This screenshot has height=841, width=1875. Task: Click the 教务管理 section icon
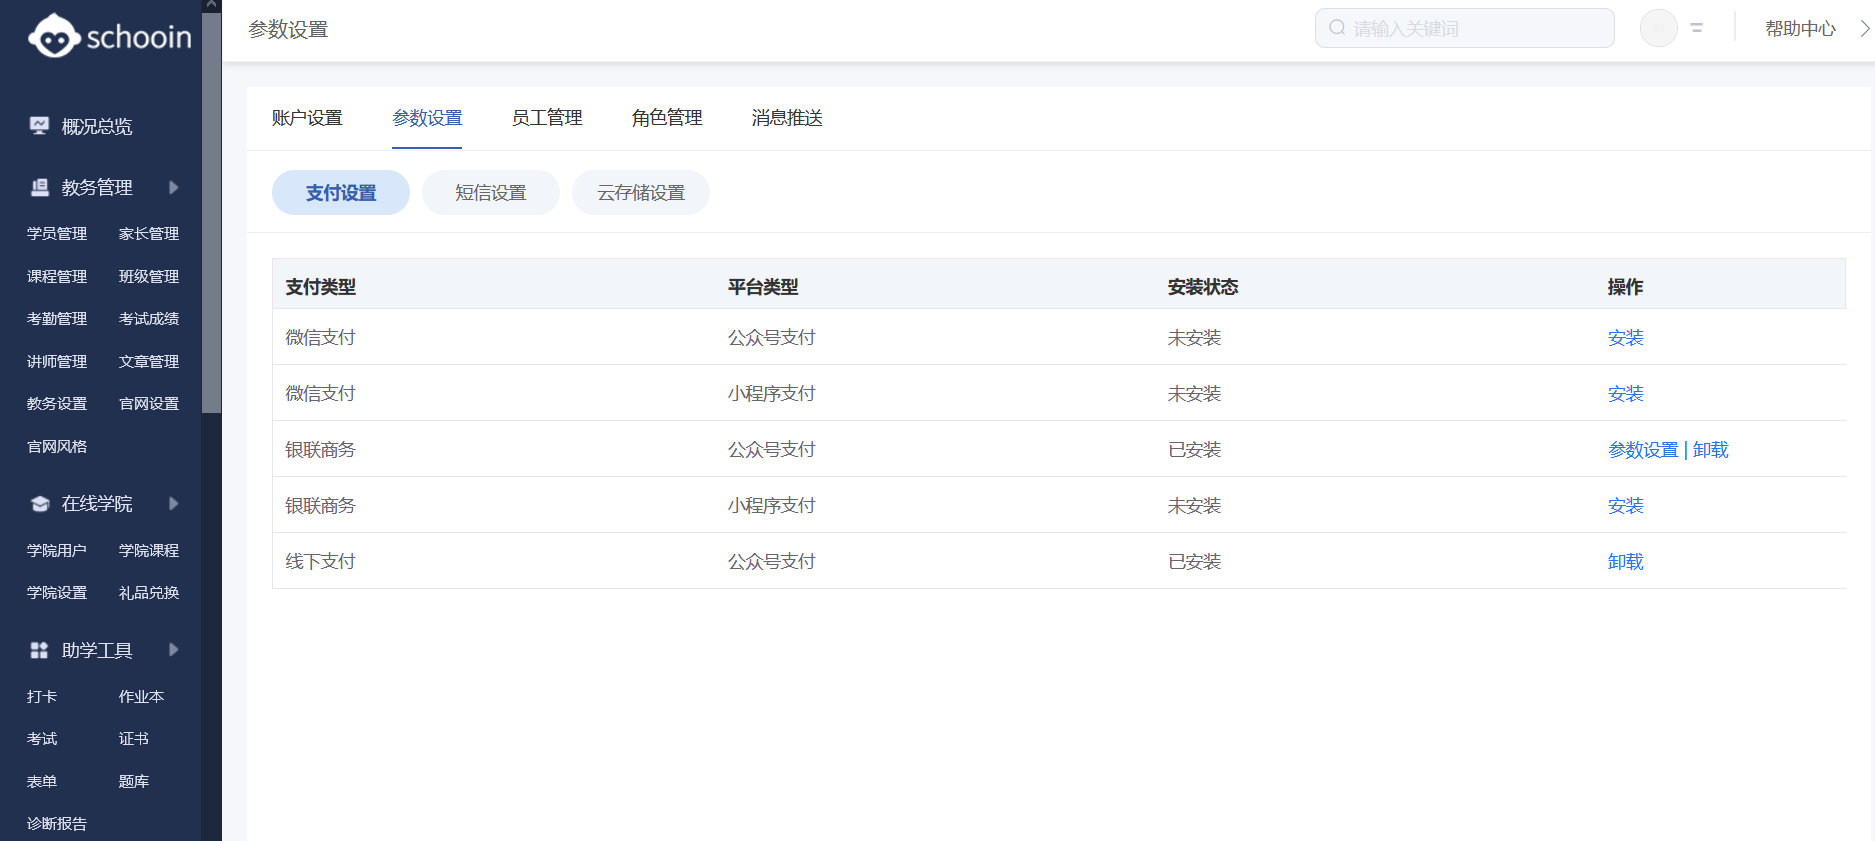39,187
